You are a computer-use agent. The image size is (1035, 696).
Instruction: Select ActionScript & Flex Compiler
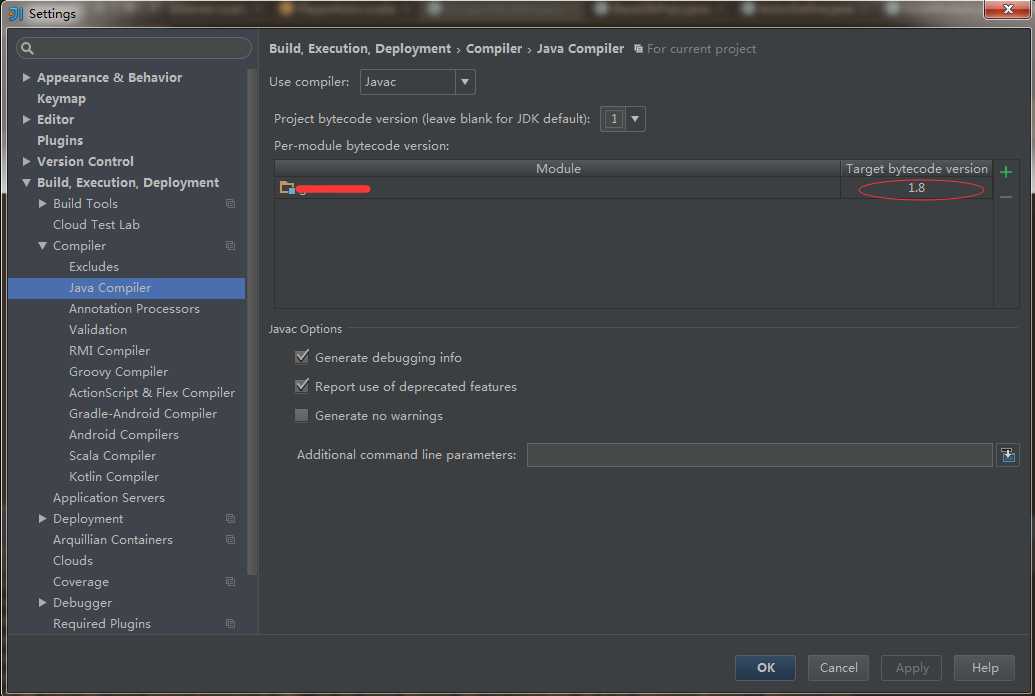152,392
